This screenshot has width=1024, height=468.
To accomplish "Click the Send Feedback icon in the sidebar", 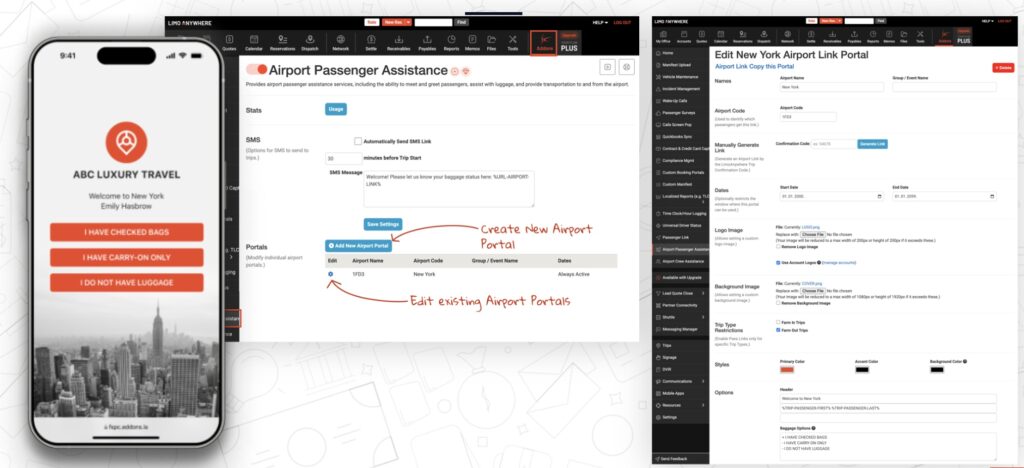I will tap(657, 456).
